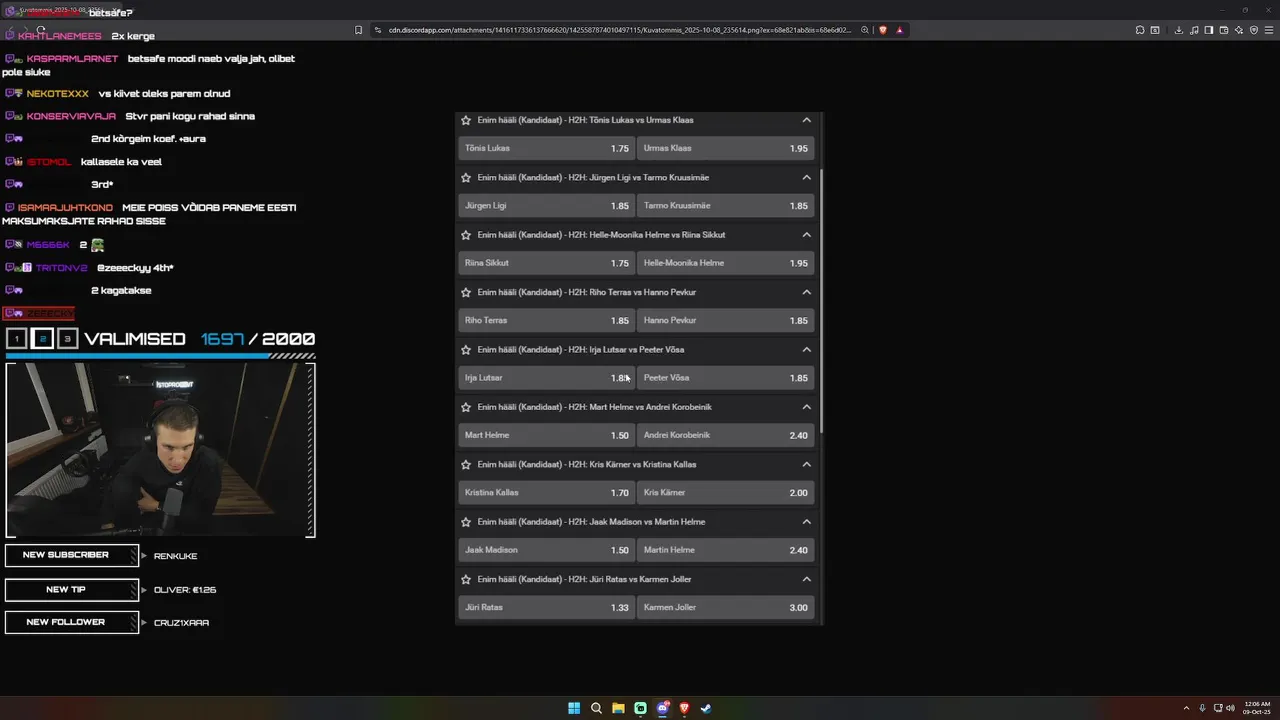
Task: Click the New Follower label
Action: click(x=71, y=622)
